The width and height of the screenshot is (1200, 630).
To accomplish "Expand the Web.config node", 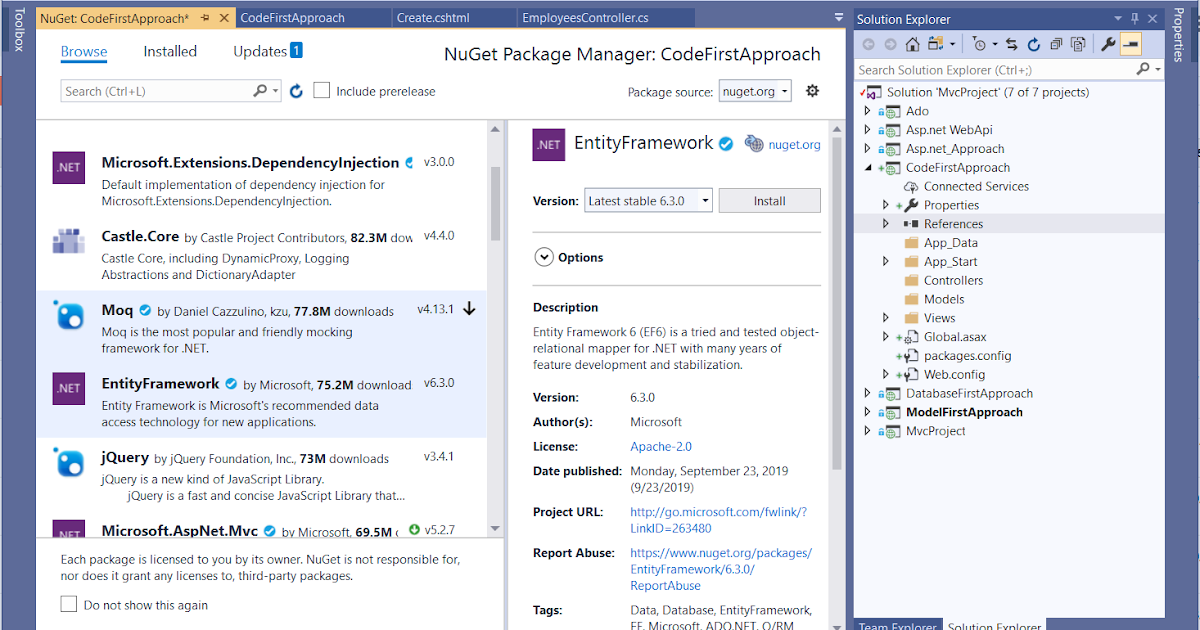I will (886, 374).
